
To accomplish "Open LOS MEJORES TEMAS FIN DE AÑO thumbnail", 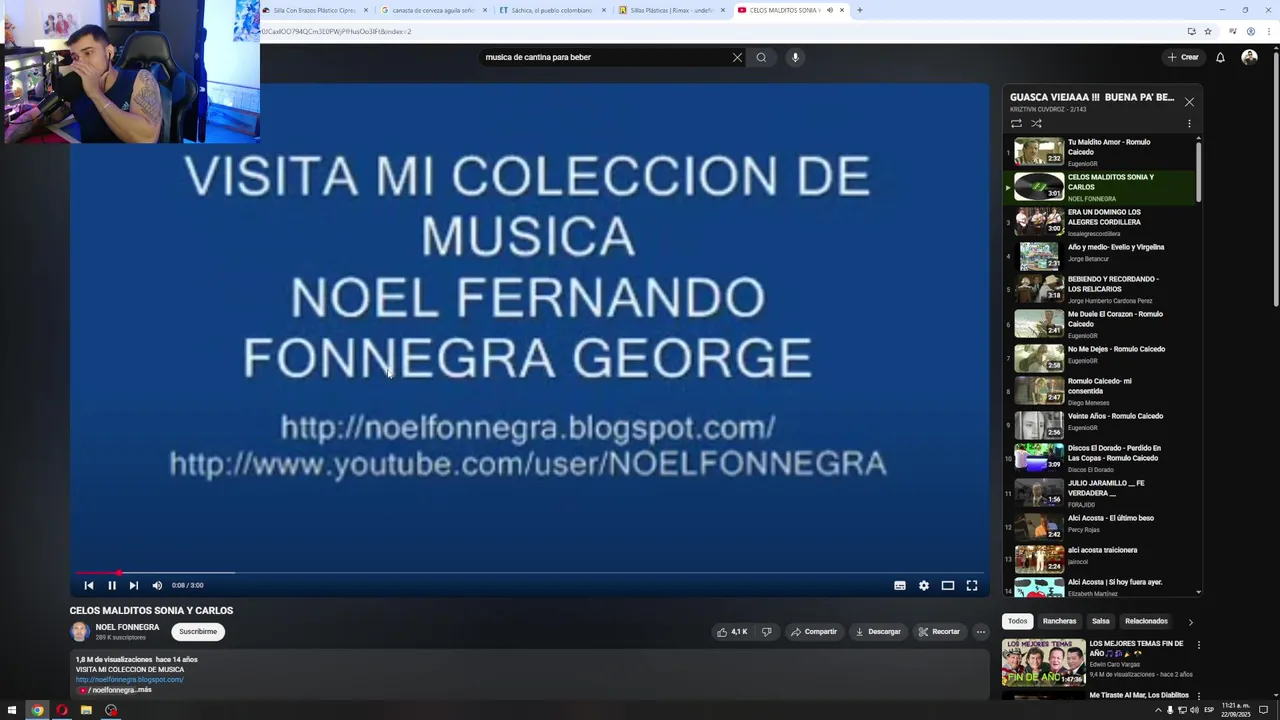I will tap(1044, 662).
